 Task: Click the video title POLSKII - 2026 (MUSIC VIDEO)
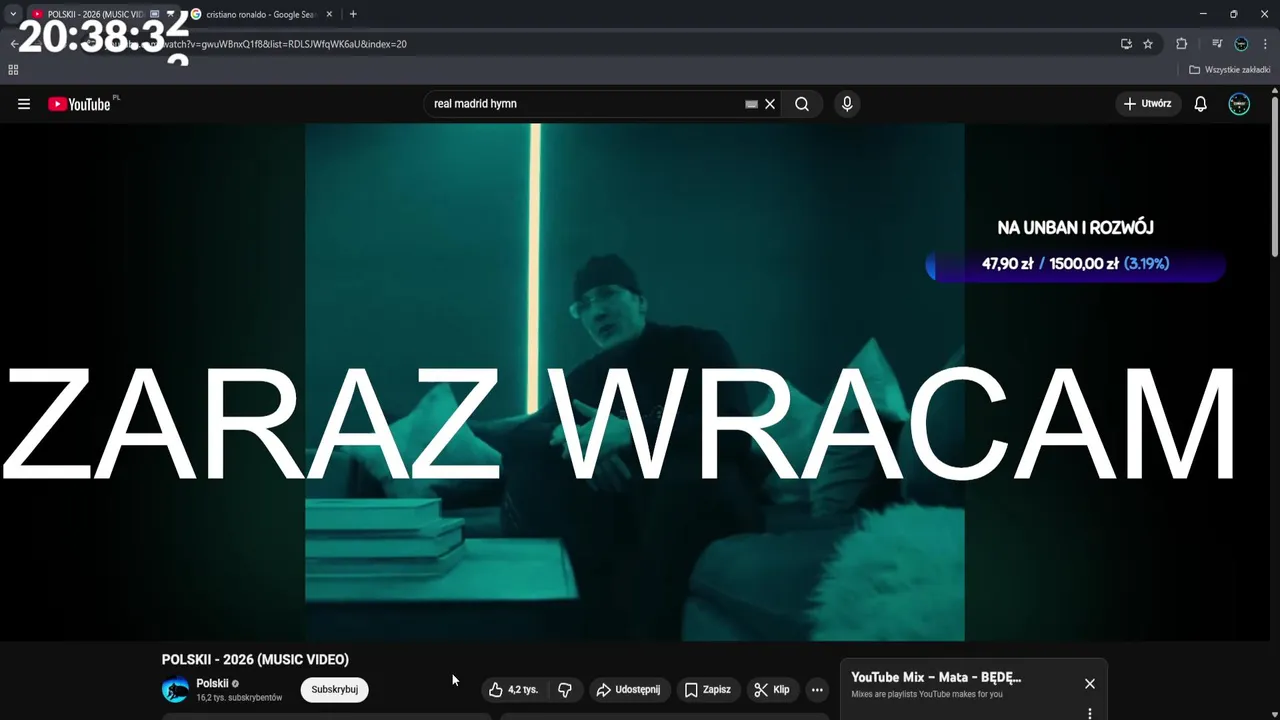255,660
